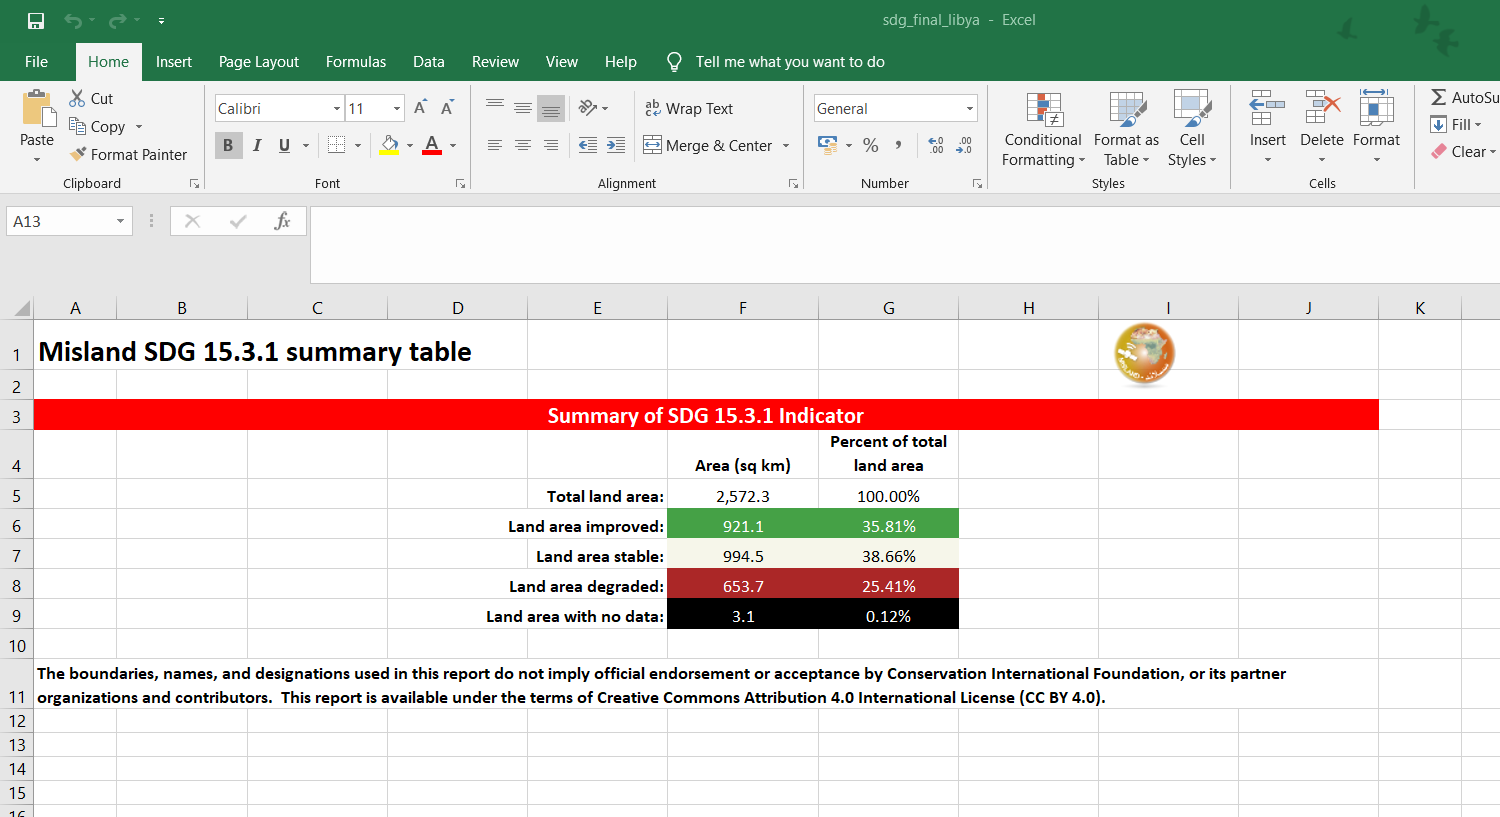This screenshot has width=1500, height=817.
Task: Apply the yellow fill color
Action: [x=389, y=145]
